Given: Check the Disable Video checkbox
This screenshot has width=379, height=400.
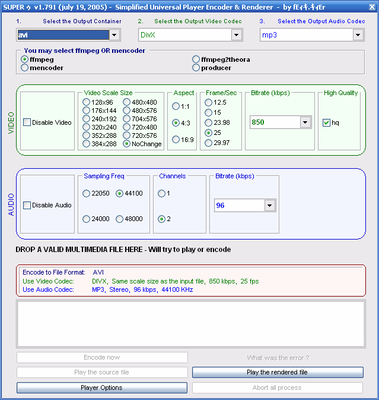Looking at the screenshot, I should click(27, 122).
